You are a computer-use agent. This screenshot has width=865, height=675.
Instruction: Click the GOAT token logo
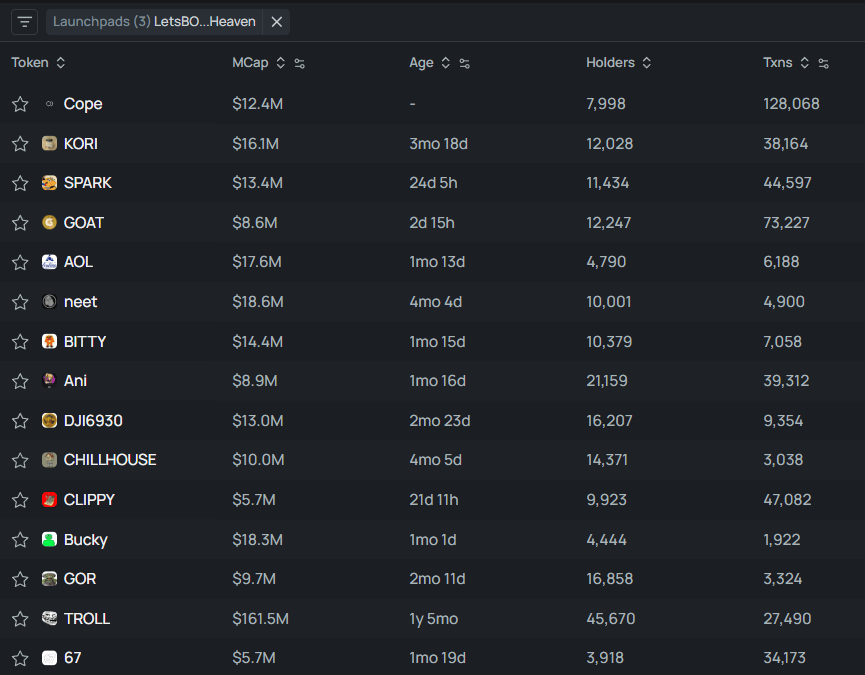(49, 223)
